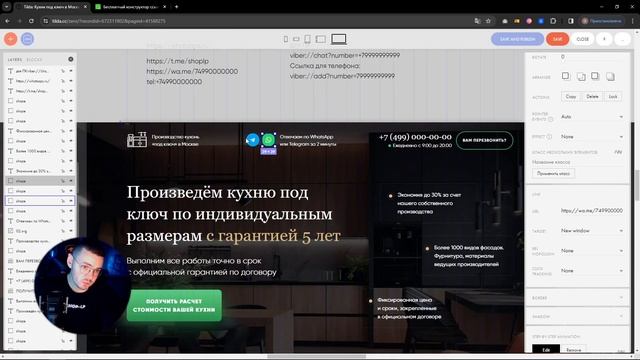
Task: Open browser side panel icon
Action: [571, 21]
